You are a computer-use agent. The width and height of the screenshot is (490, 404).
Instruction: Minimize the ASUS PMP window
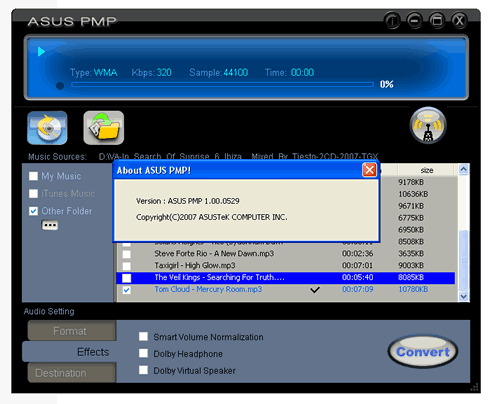(415, 21)
